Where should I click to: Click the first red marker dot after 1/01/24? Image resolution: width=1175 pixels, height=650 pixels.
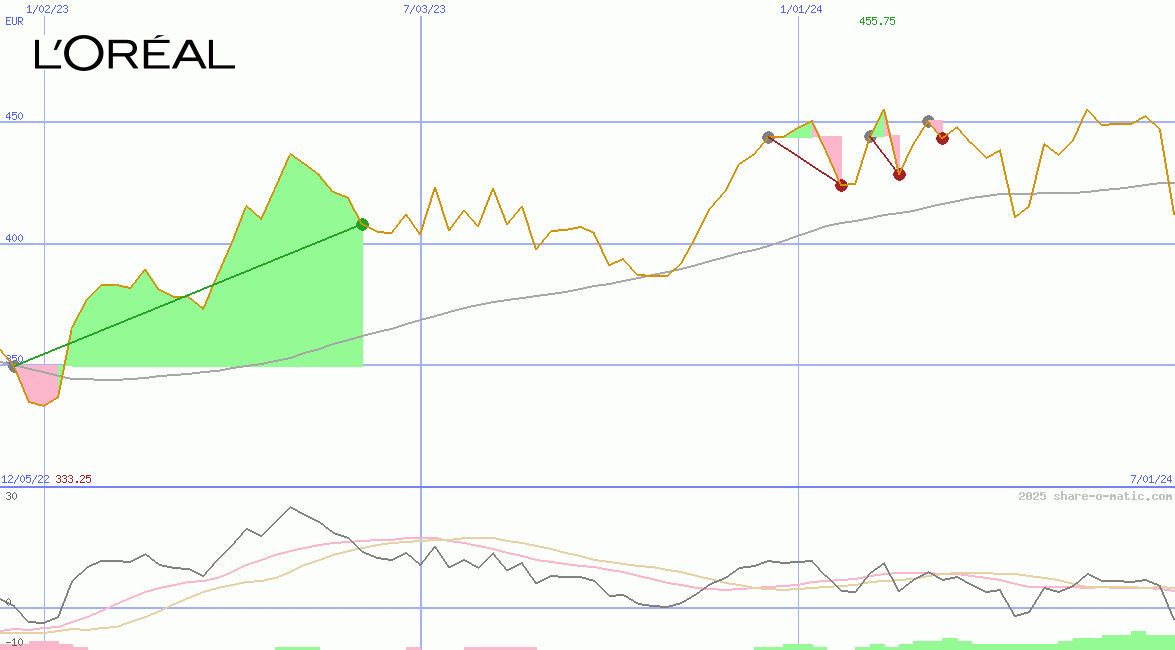[x=841, y=185]
